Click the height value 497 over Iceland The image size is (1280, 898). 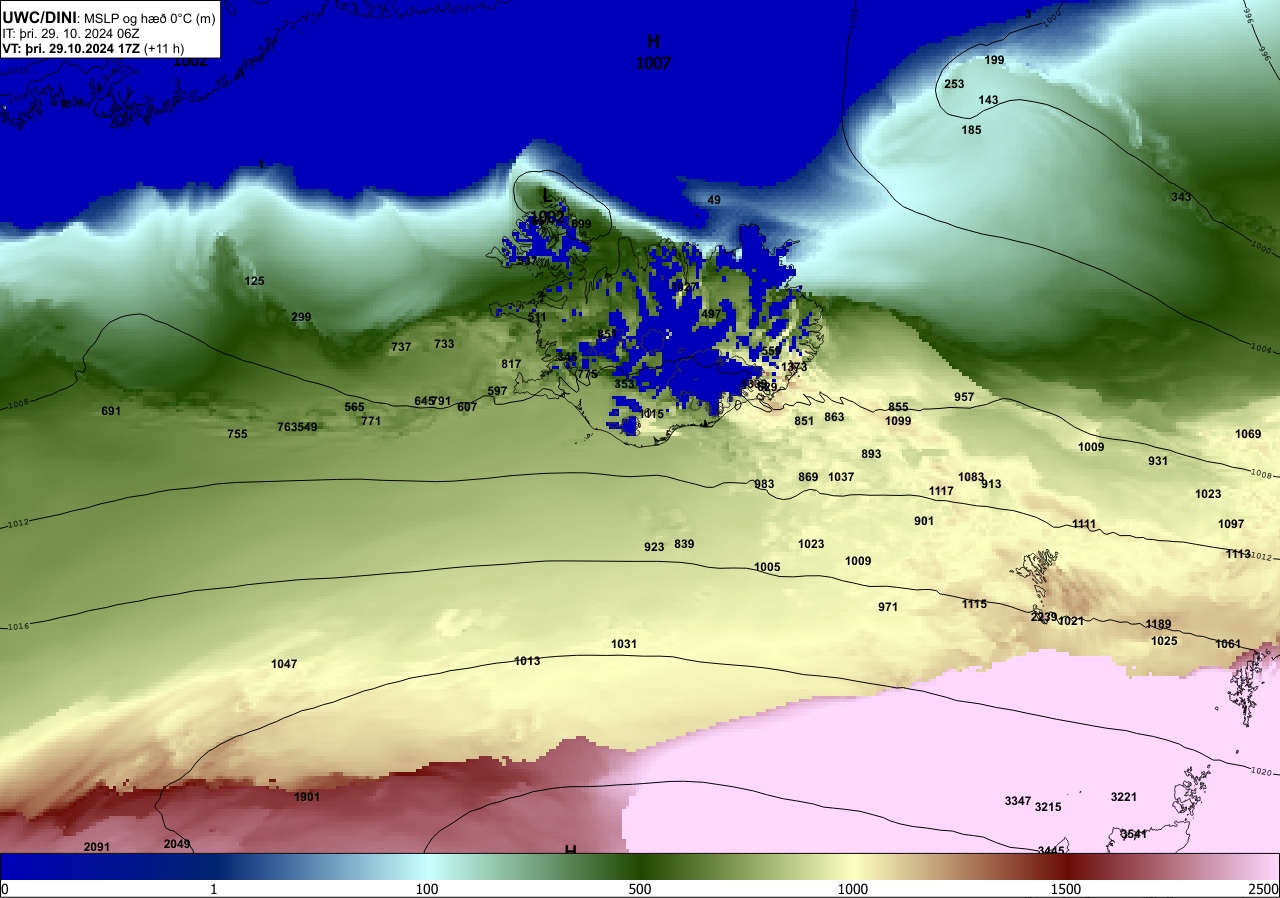[x=711, y=314]
